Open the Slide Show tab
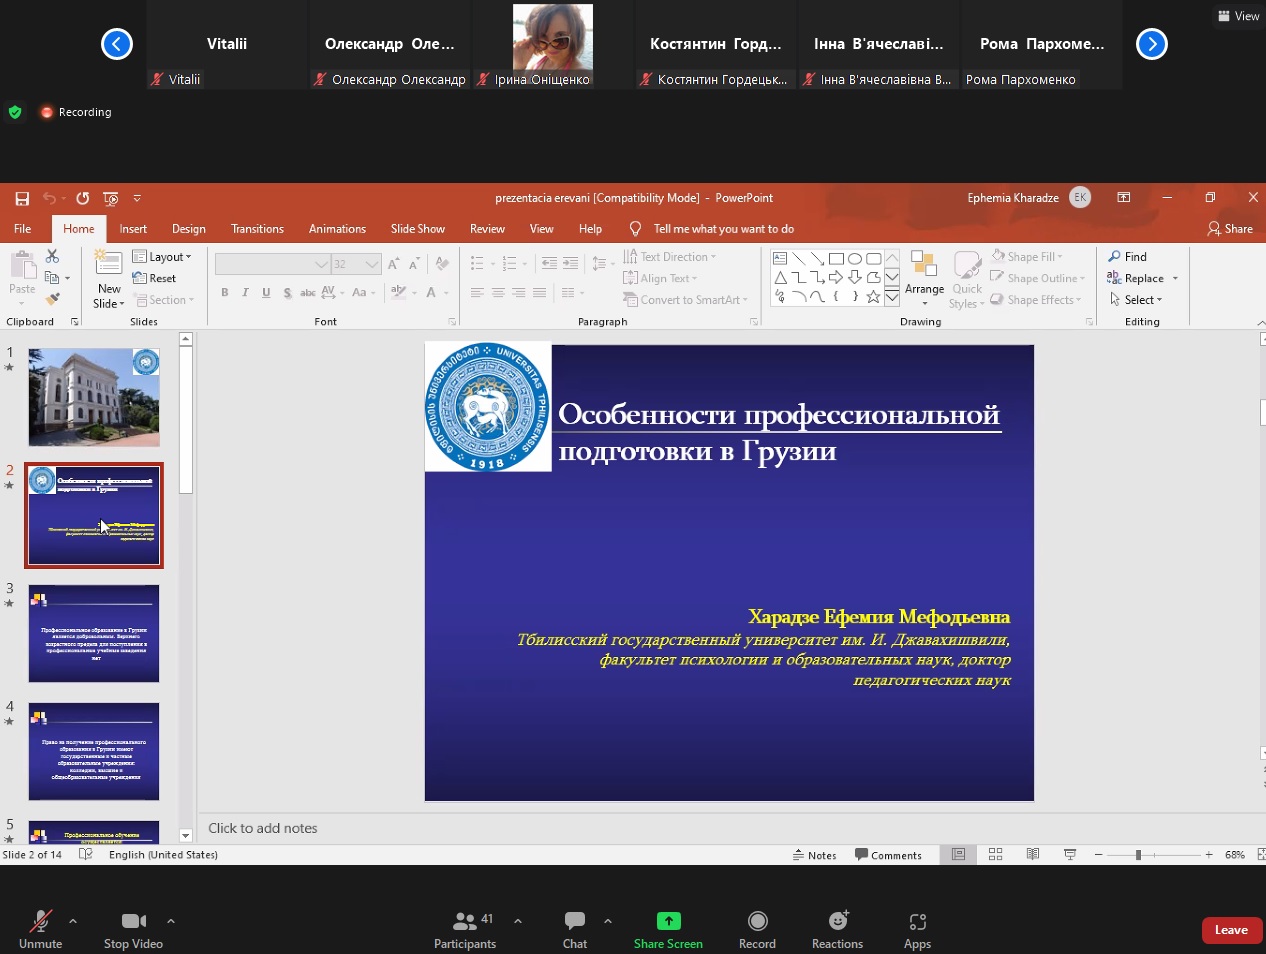The width and height of the screenshot is (1266, 954). click(417, 229)
